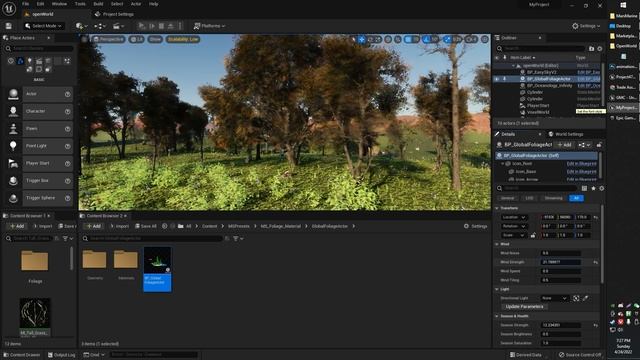Toggle viewport grid snapping

[409, 39]
